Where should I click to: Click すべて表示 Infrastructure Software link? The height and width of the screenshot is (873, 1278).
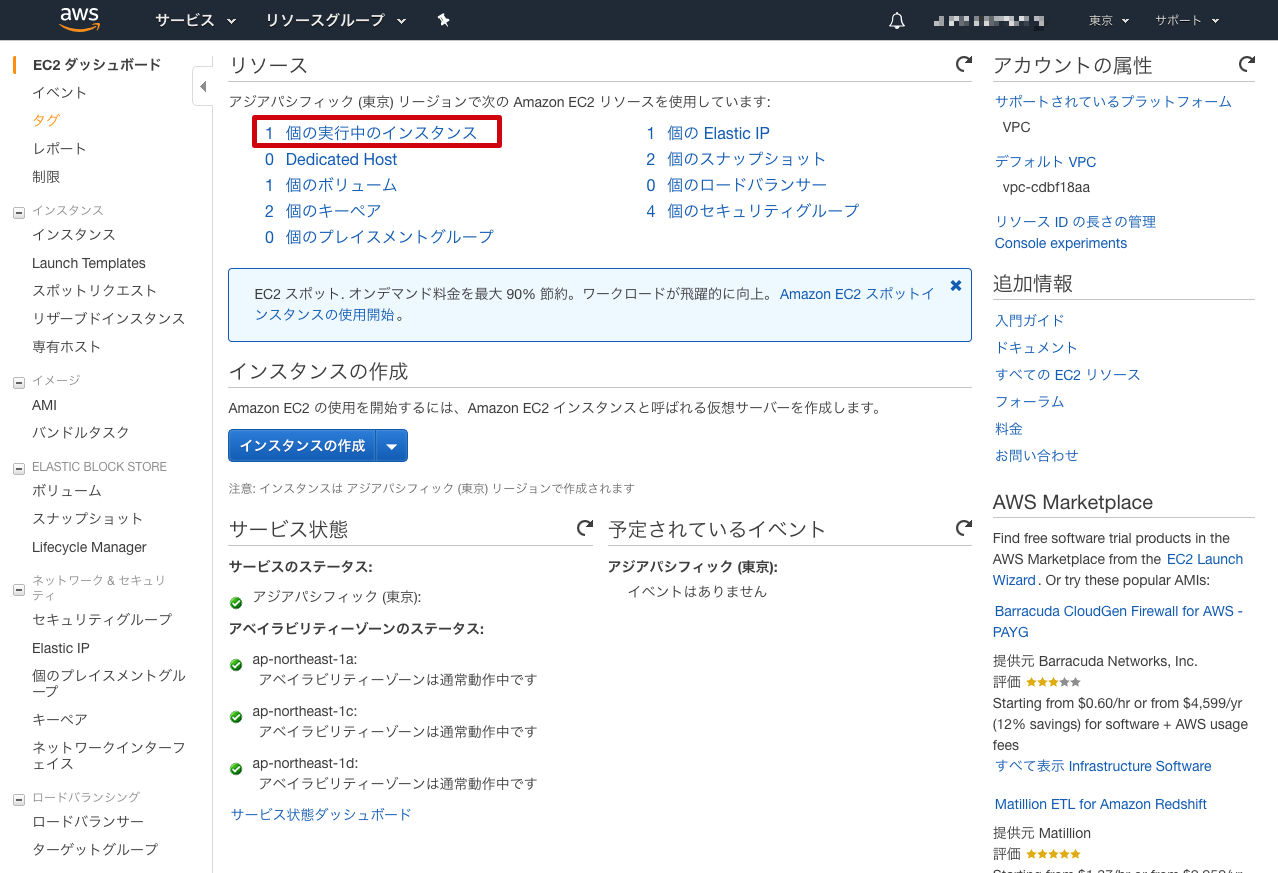tap(1103, 766)
